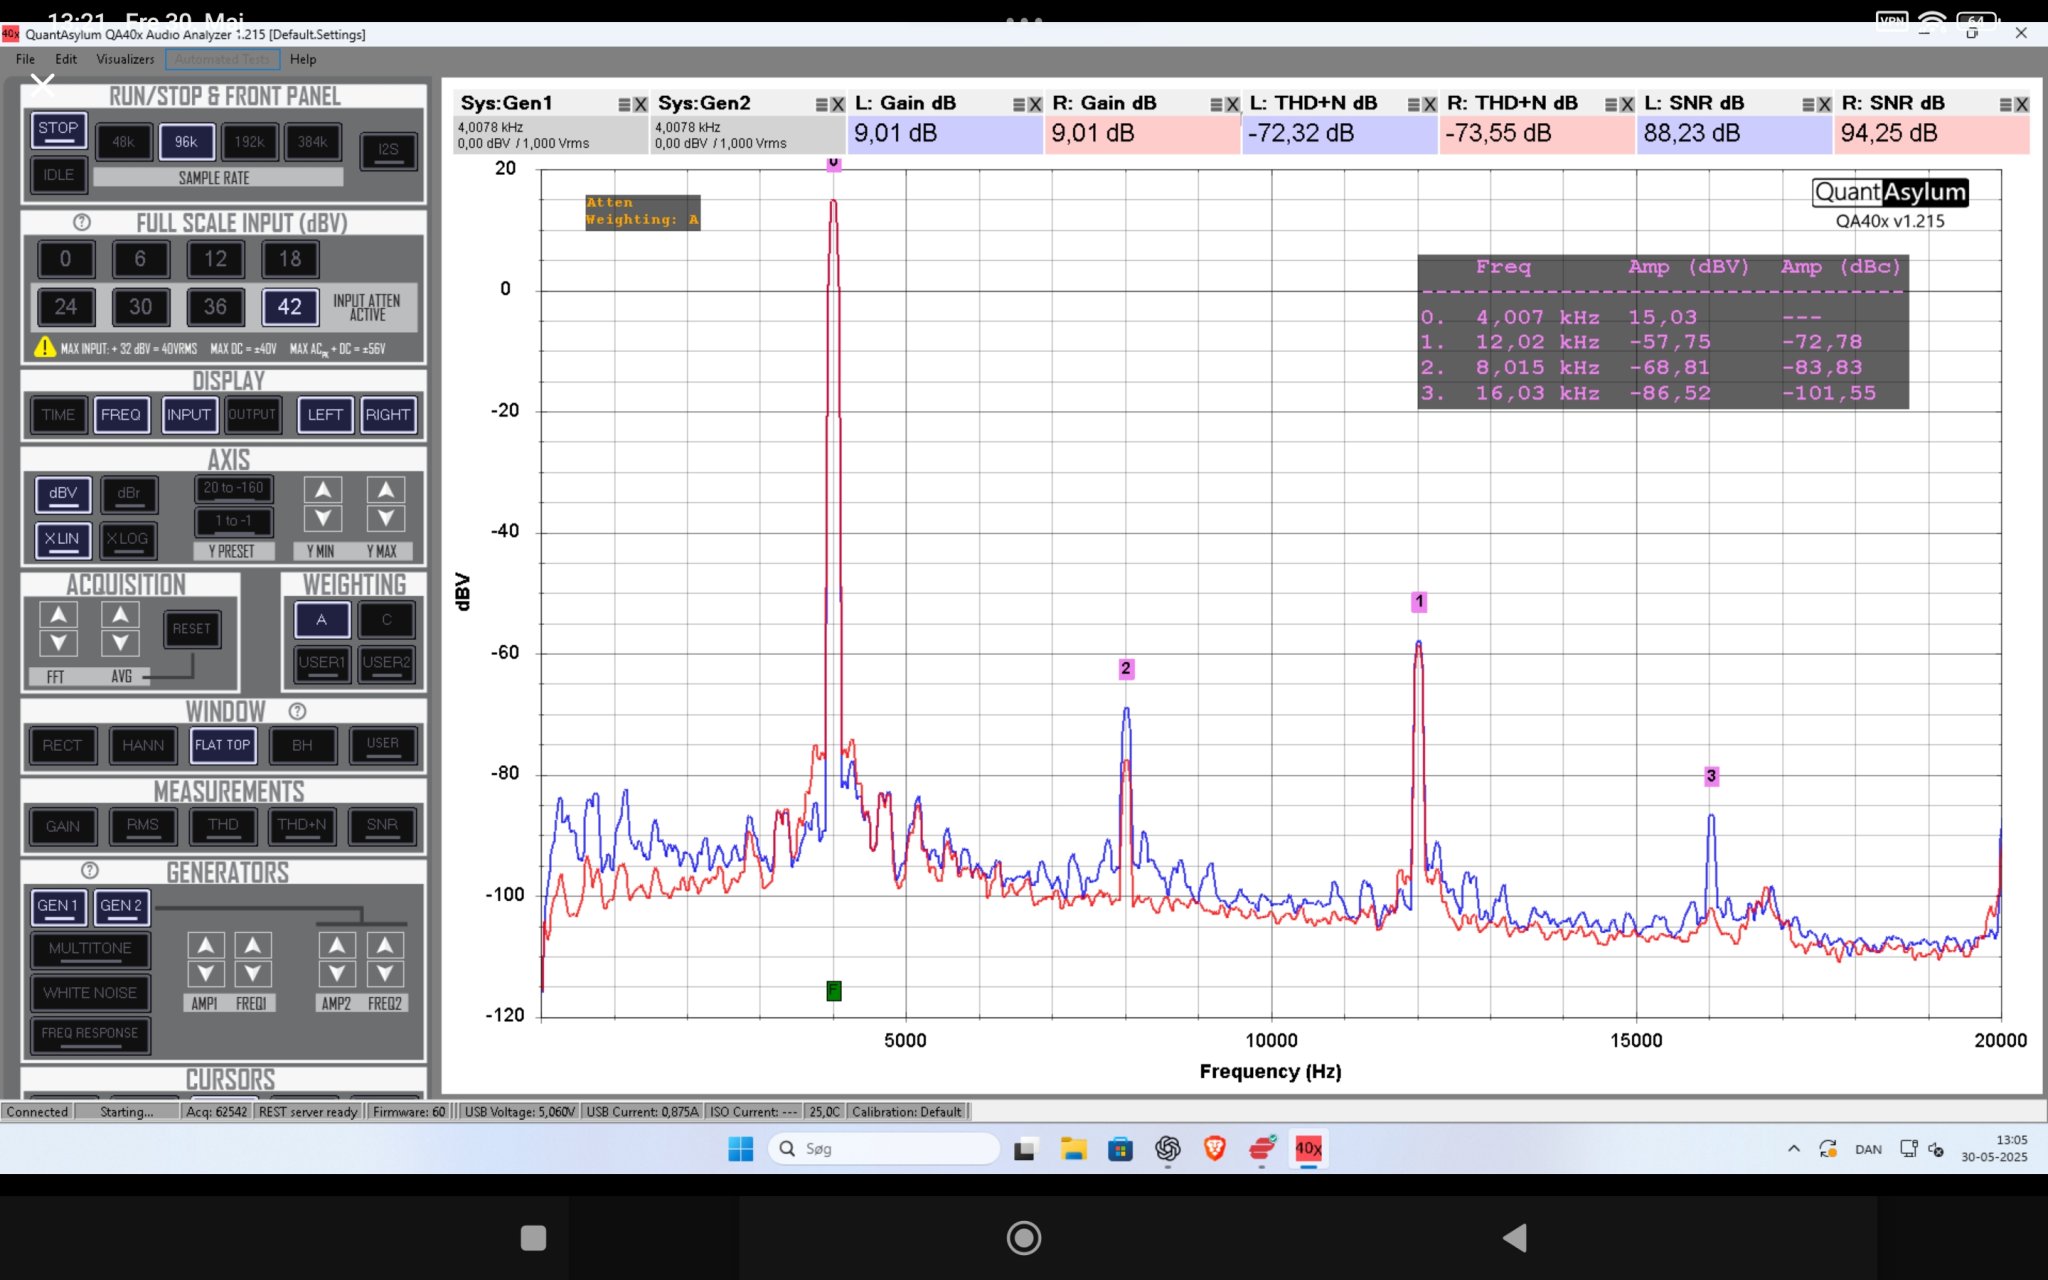The image size is (2048, 1280).
Task: Toggle the TIME display view
Action: click(58, 415)
